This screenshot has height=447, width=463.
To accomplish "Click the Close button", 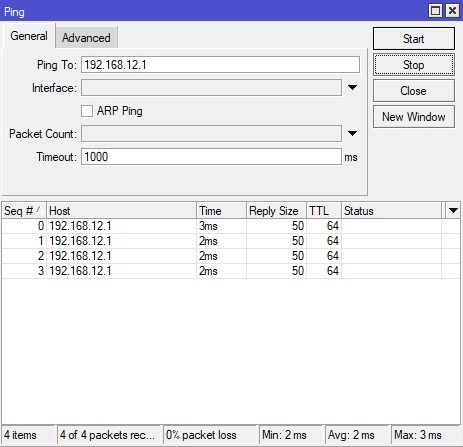I will (414, 91).
